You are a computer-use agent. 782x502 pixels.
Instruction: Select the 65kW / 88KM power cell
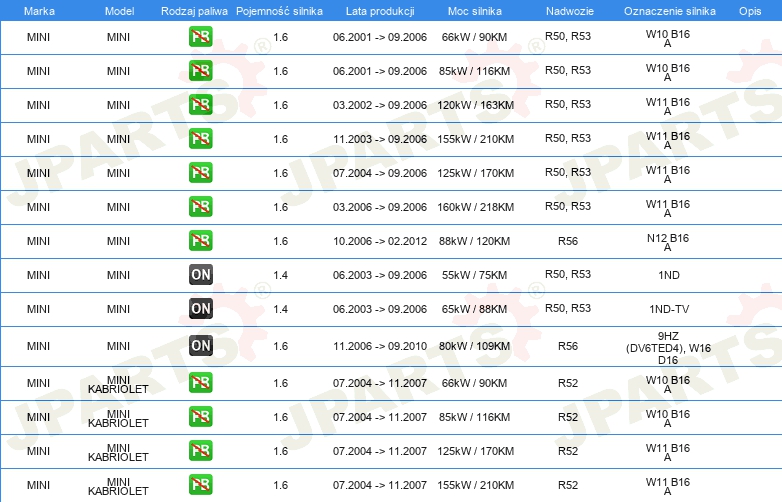point(474,309)
